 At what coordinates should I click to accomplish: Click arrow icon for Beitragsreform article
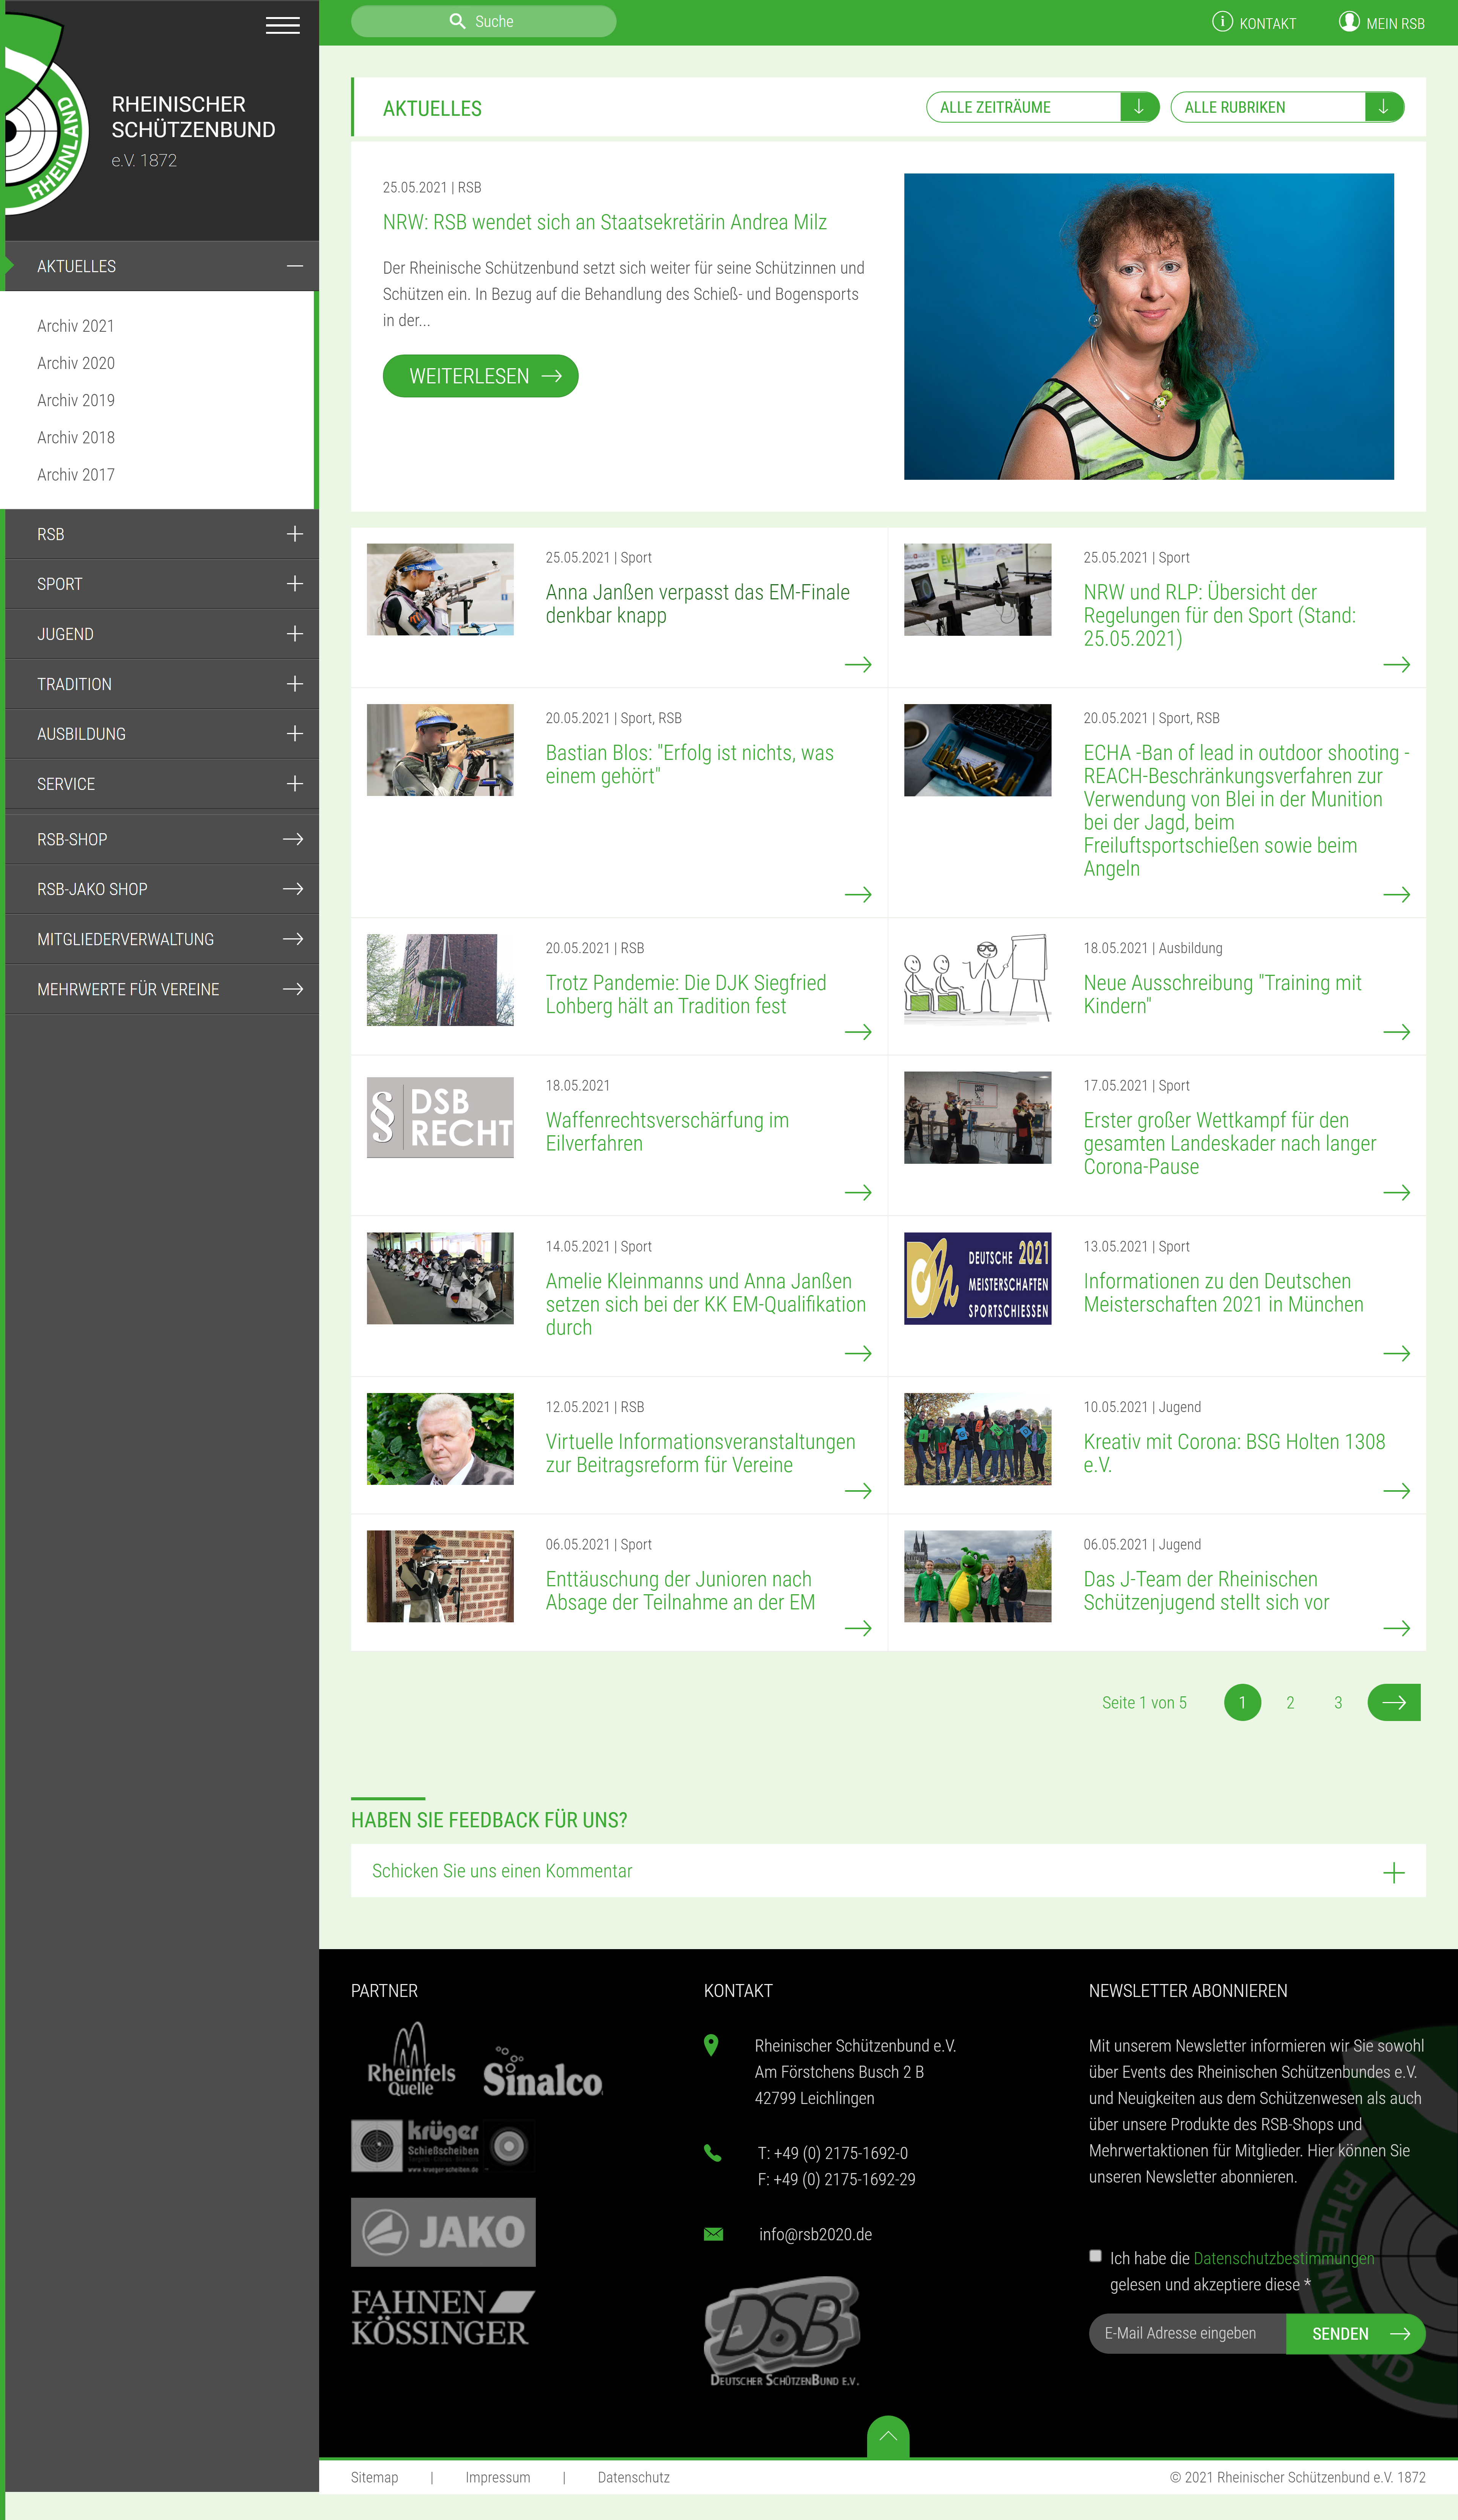(858, 1491)
